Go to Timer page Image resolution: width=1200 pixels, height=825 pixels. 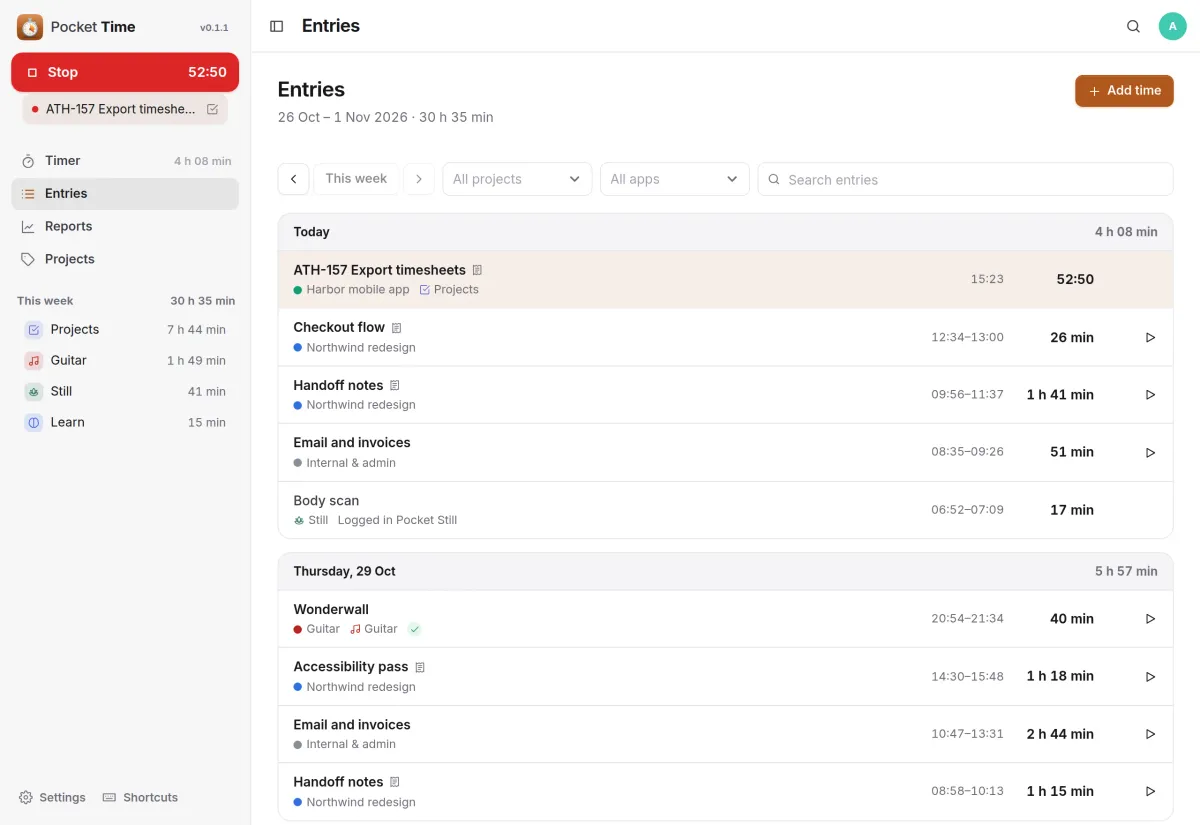(125, 160)
